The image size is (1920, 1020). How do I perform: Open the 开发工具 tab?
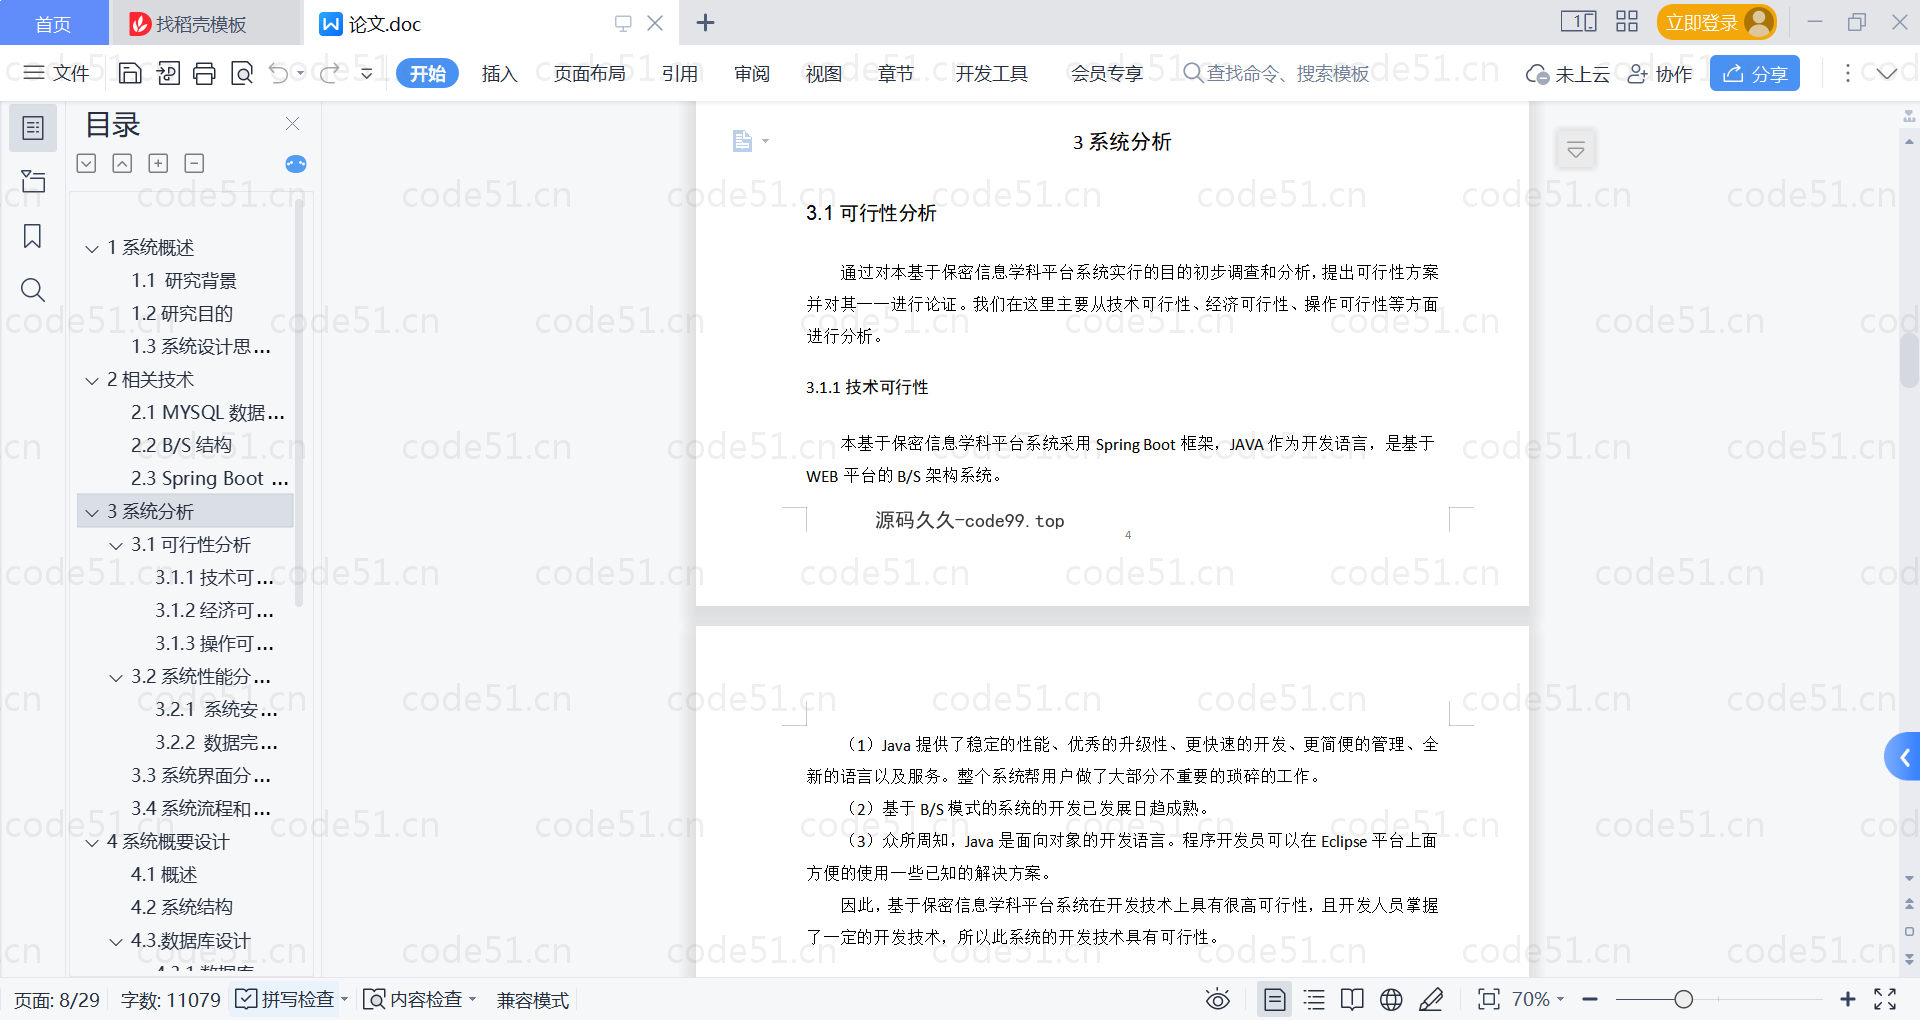click(x=992, y=73)
